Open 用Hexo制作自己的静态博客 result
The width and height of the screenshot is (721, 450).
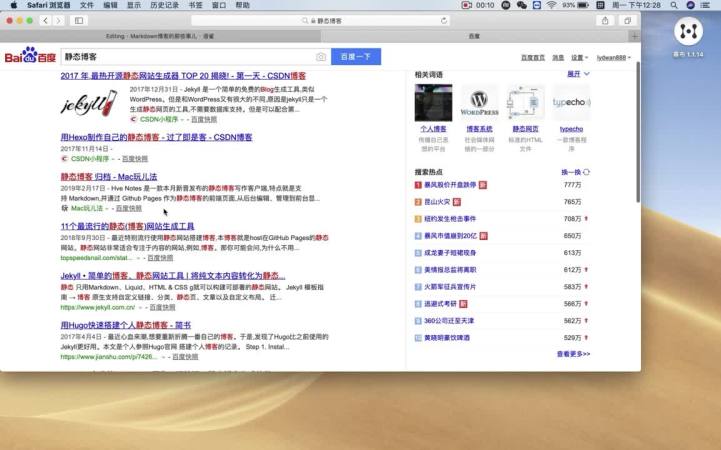click(156, 137)
